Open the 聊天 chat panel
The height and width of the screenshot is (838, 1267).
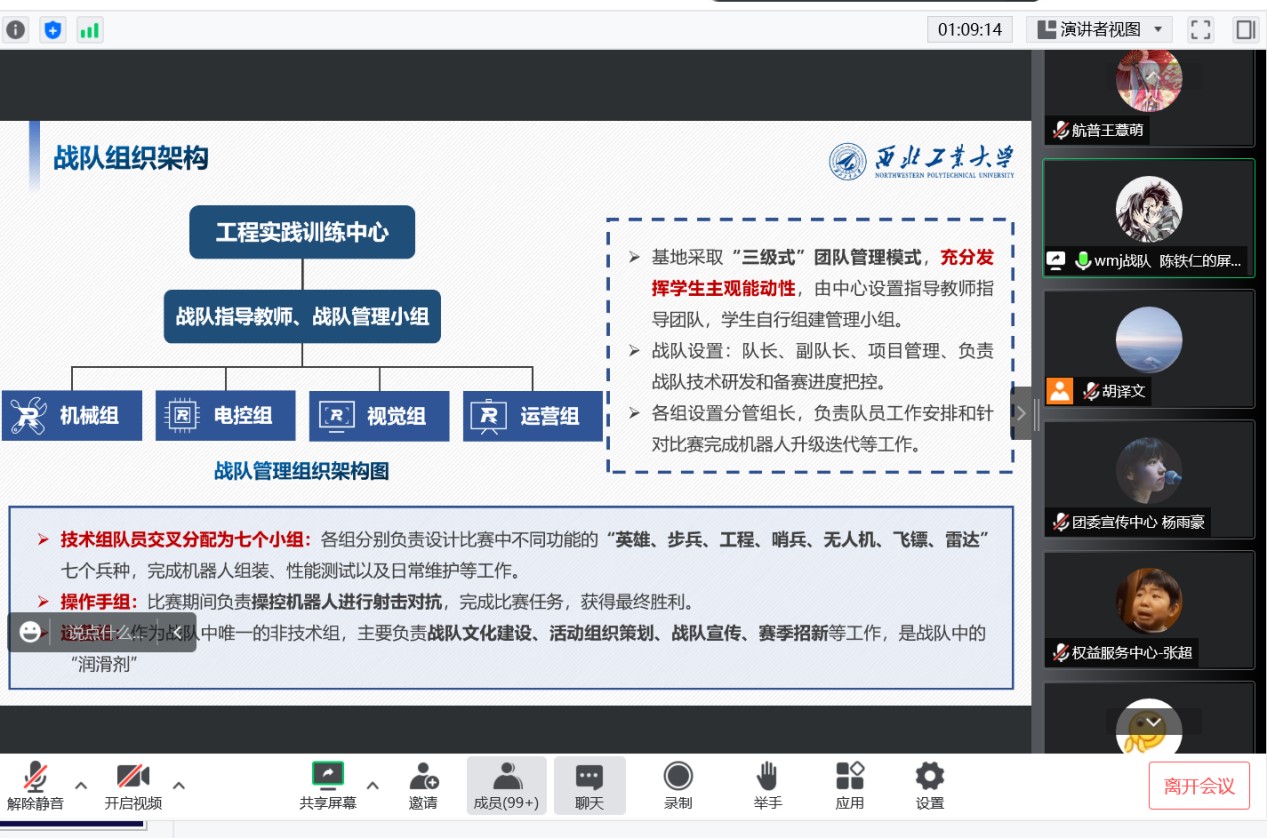[x=589, y=785]
